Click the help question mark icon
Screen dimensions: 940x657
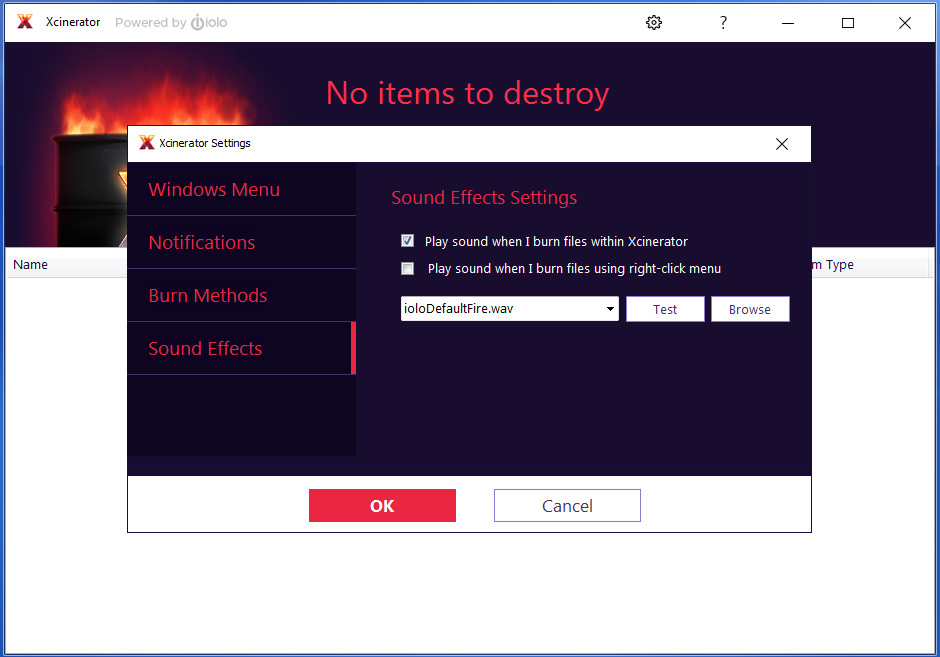(x=723, y=22)
